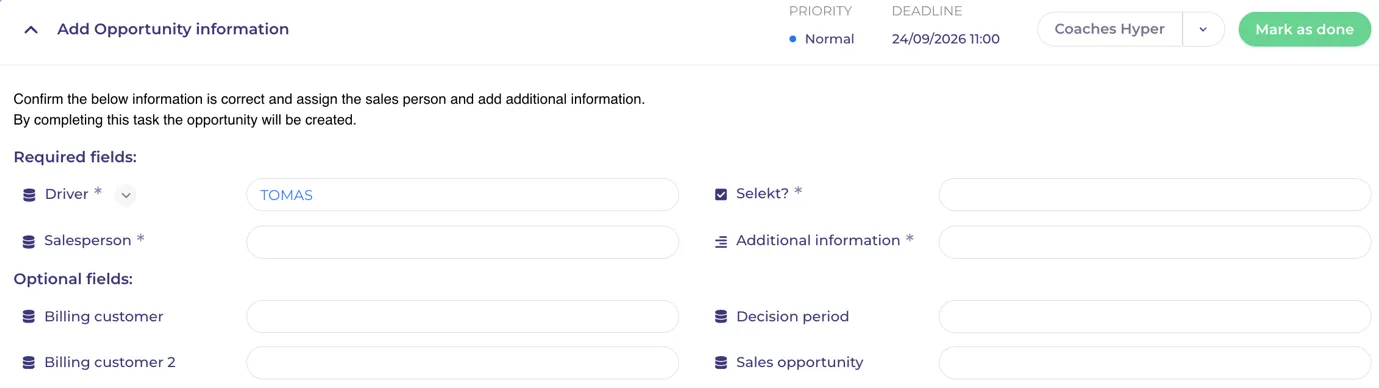Click the Salesperson field label
Screen dimensions: 1379x388
[88, 240]
